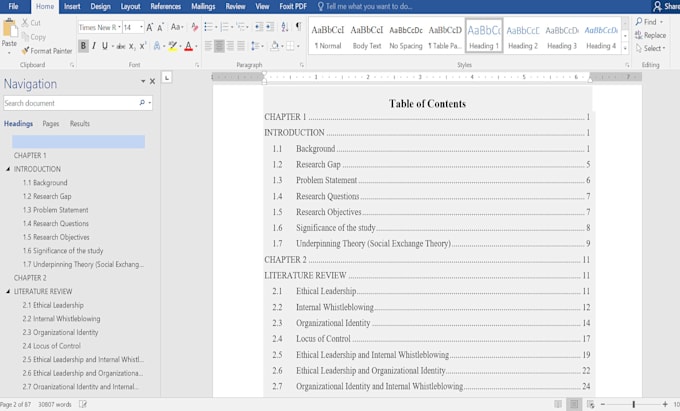Open the font size dropdown
This screenshot has width=680, height=411.
coord(141,27)
